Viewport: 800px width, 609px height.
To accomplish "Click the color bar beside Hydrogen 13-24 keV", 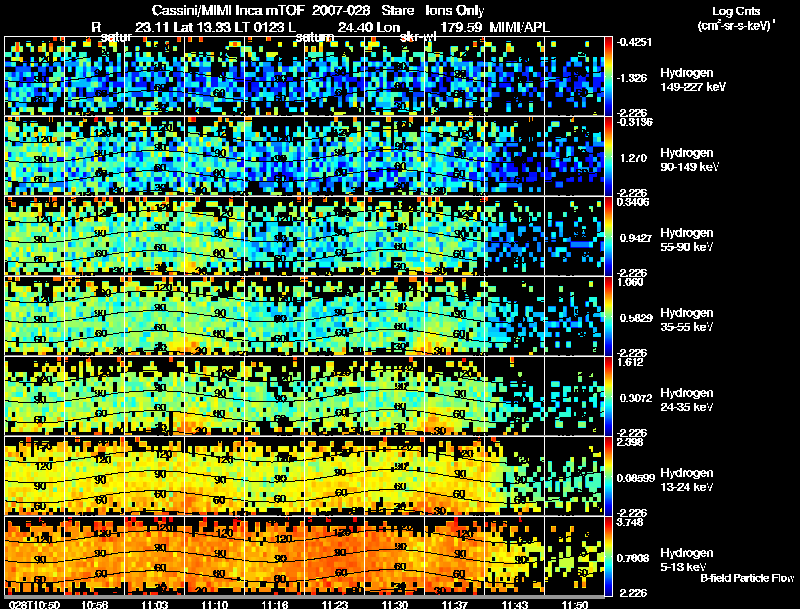I will point(608,476).
